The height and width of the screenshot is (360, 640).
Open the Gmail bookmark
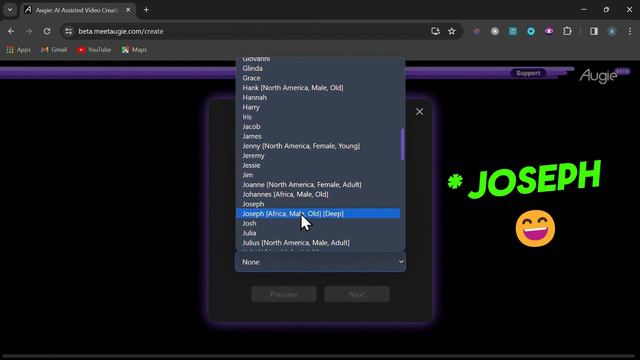click(54, 50)
